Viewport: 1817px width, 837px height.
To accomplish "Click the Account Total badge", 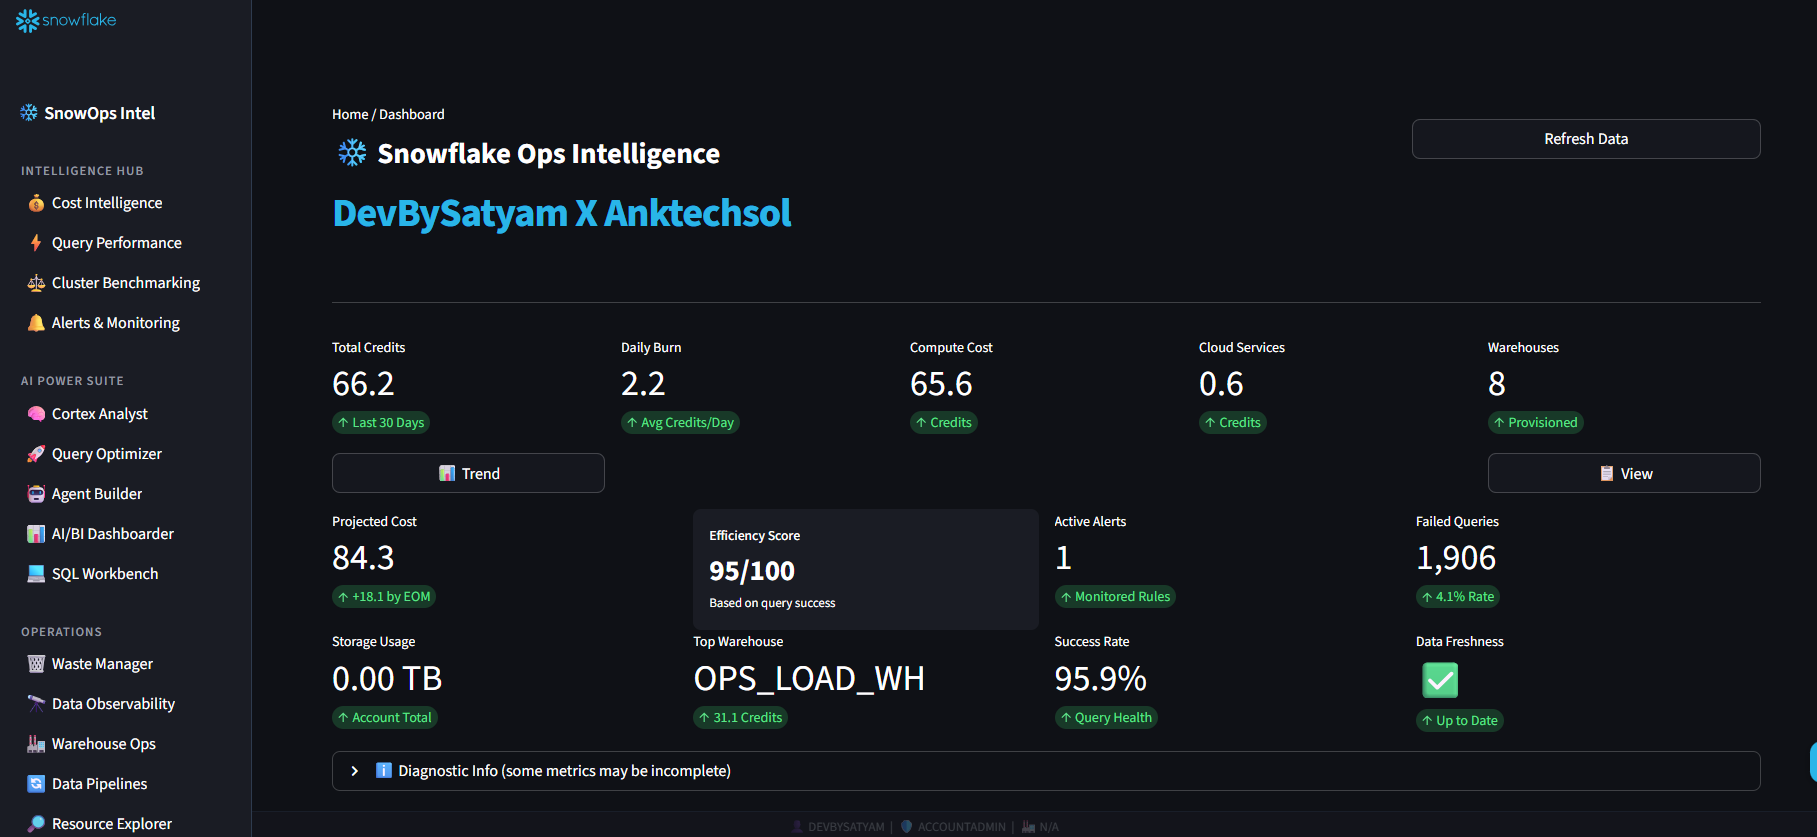I will (x=385, y=718).
